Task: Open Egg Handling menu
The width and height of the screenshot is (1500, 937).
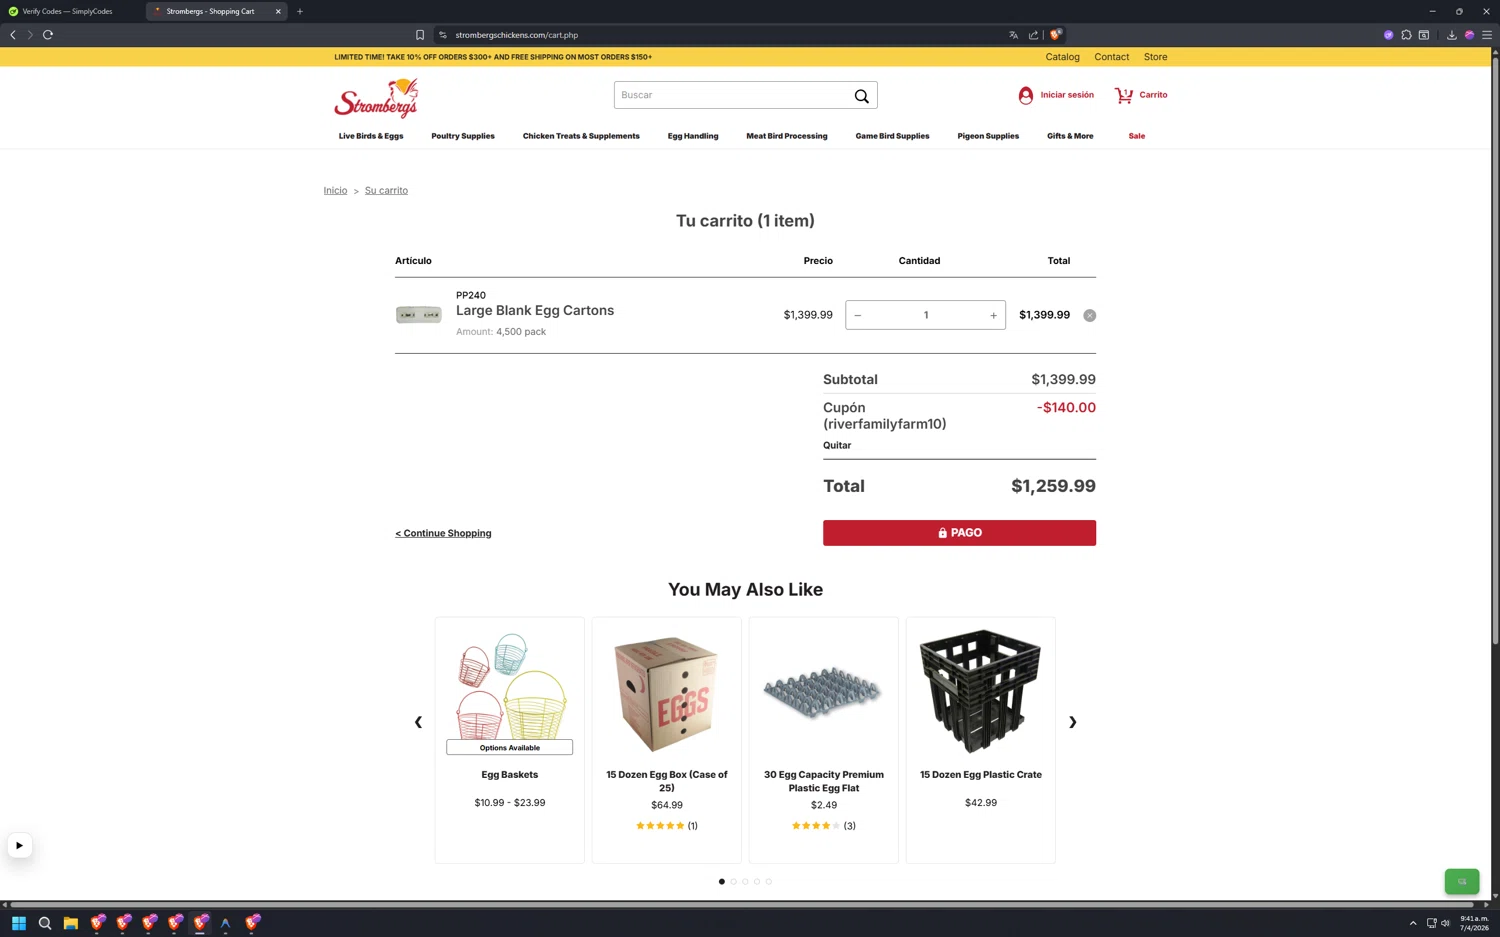Action: point(693,136)
